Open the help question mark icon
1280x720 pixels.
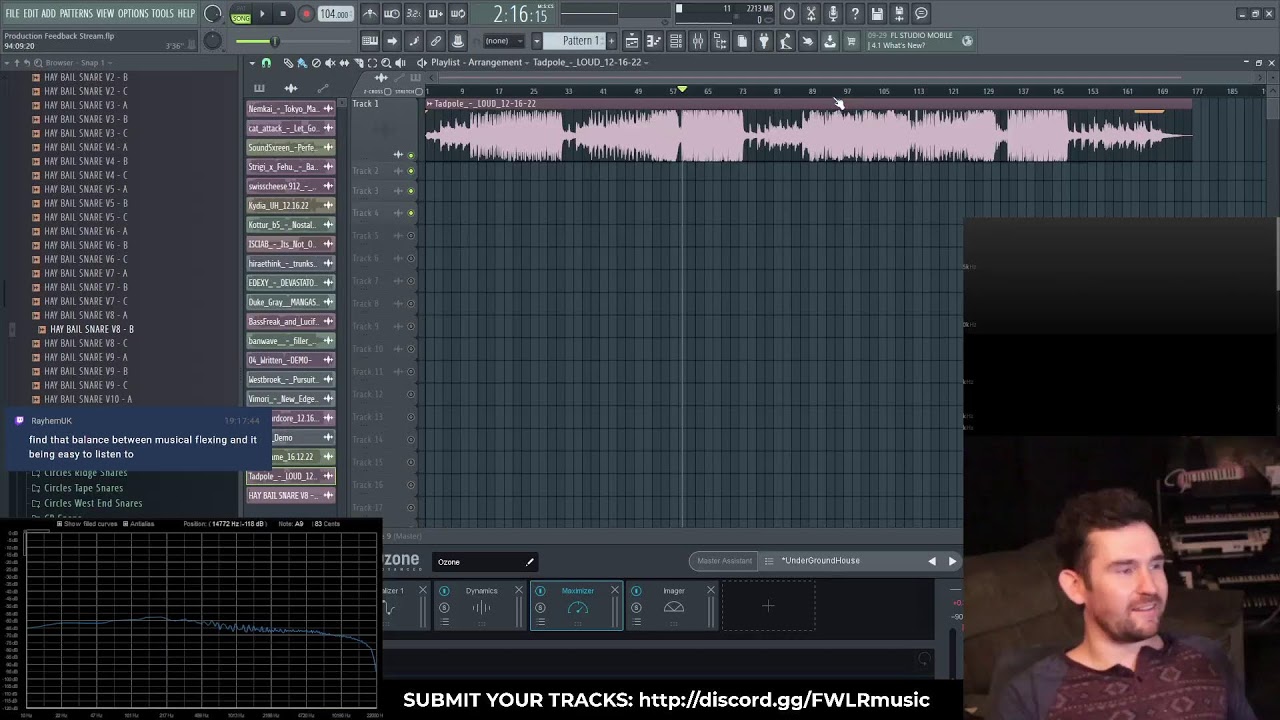855,14
